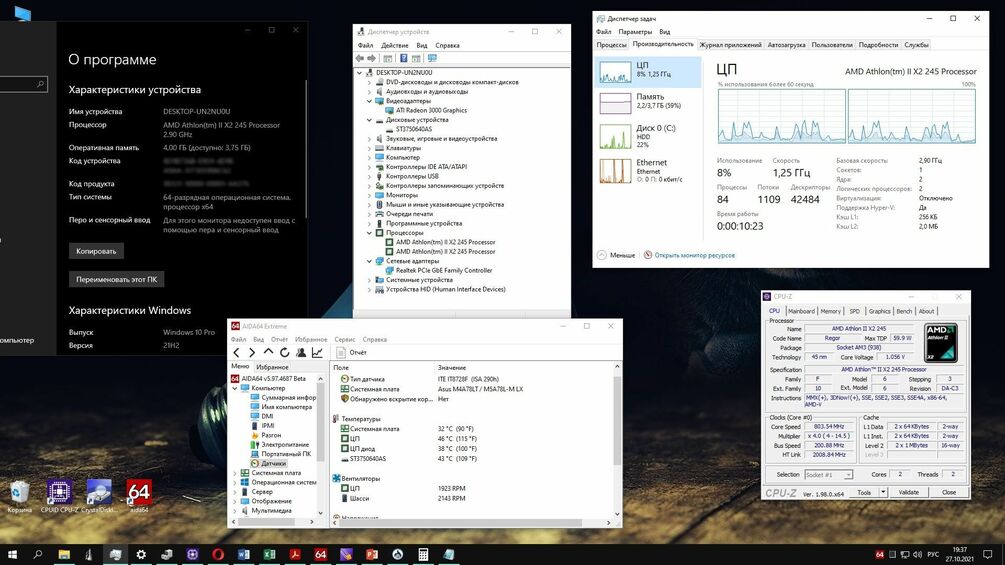Viewport: 1005px width, 565px height.
Task: Open Calculator from the taskbar
Action: click(x=423, y=555)
